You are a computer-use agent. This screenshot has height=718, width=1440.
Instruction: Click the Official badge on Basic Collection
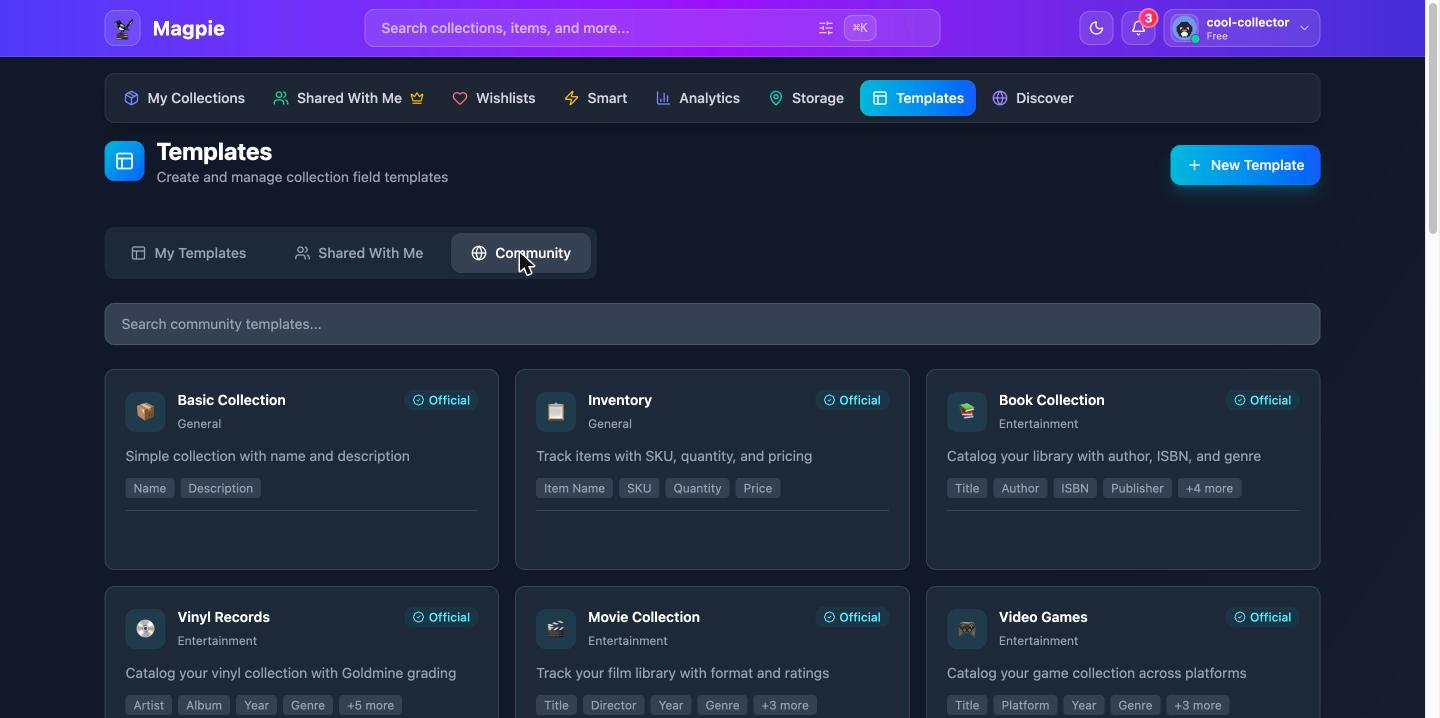tap(441, 400)
